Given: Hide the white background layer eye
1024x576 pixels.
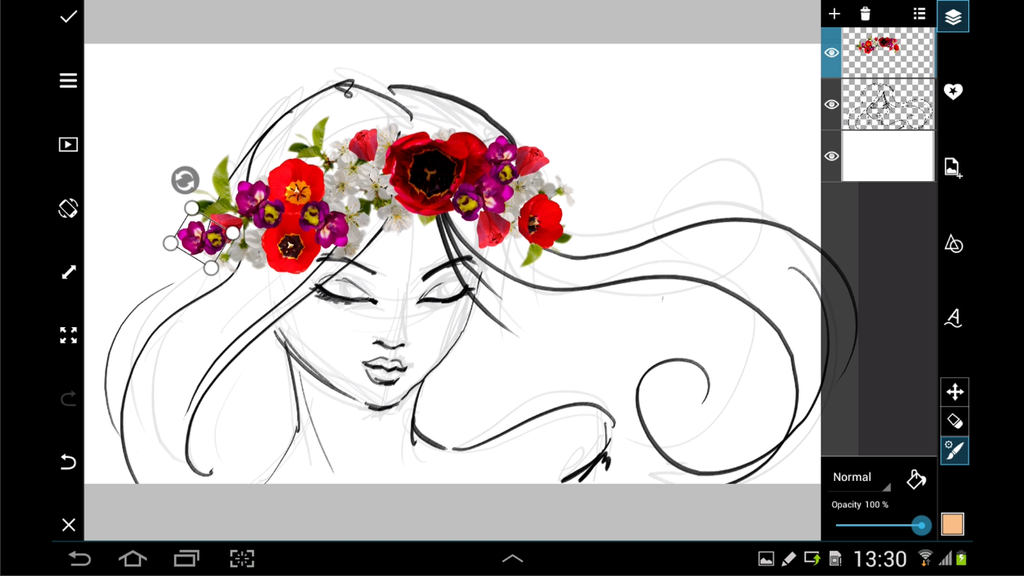Looking at the screenshot, I should (831, 156).
